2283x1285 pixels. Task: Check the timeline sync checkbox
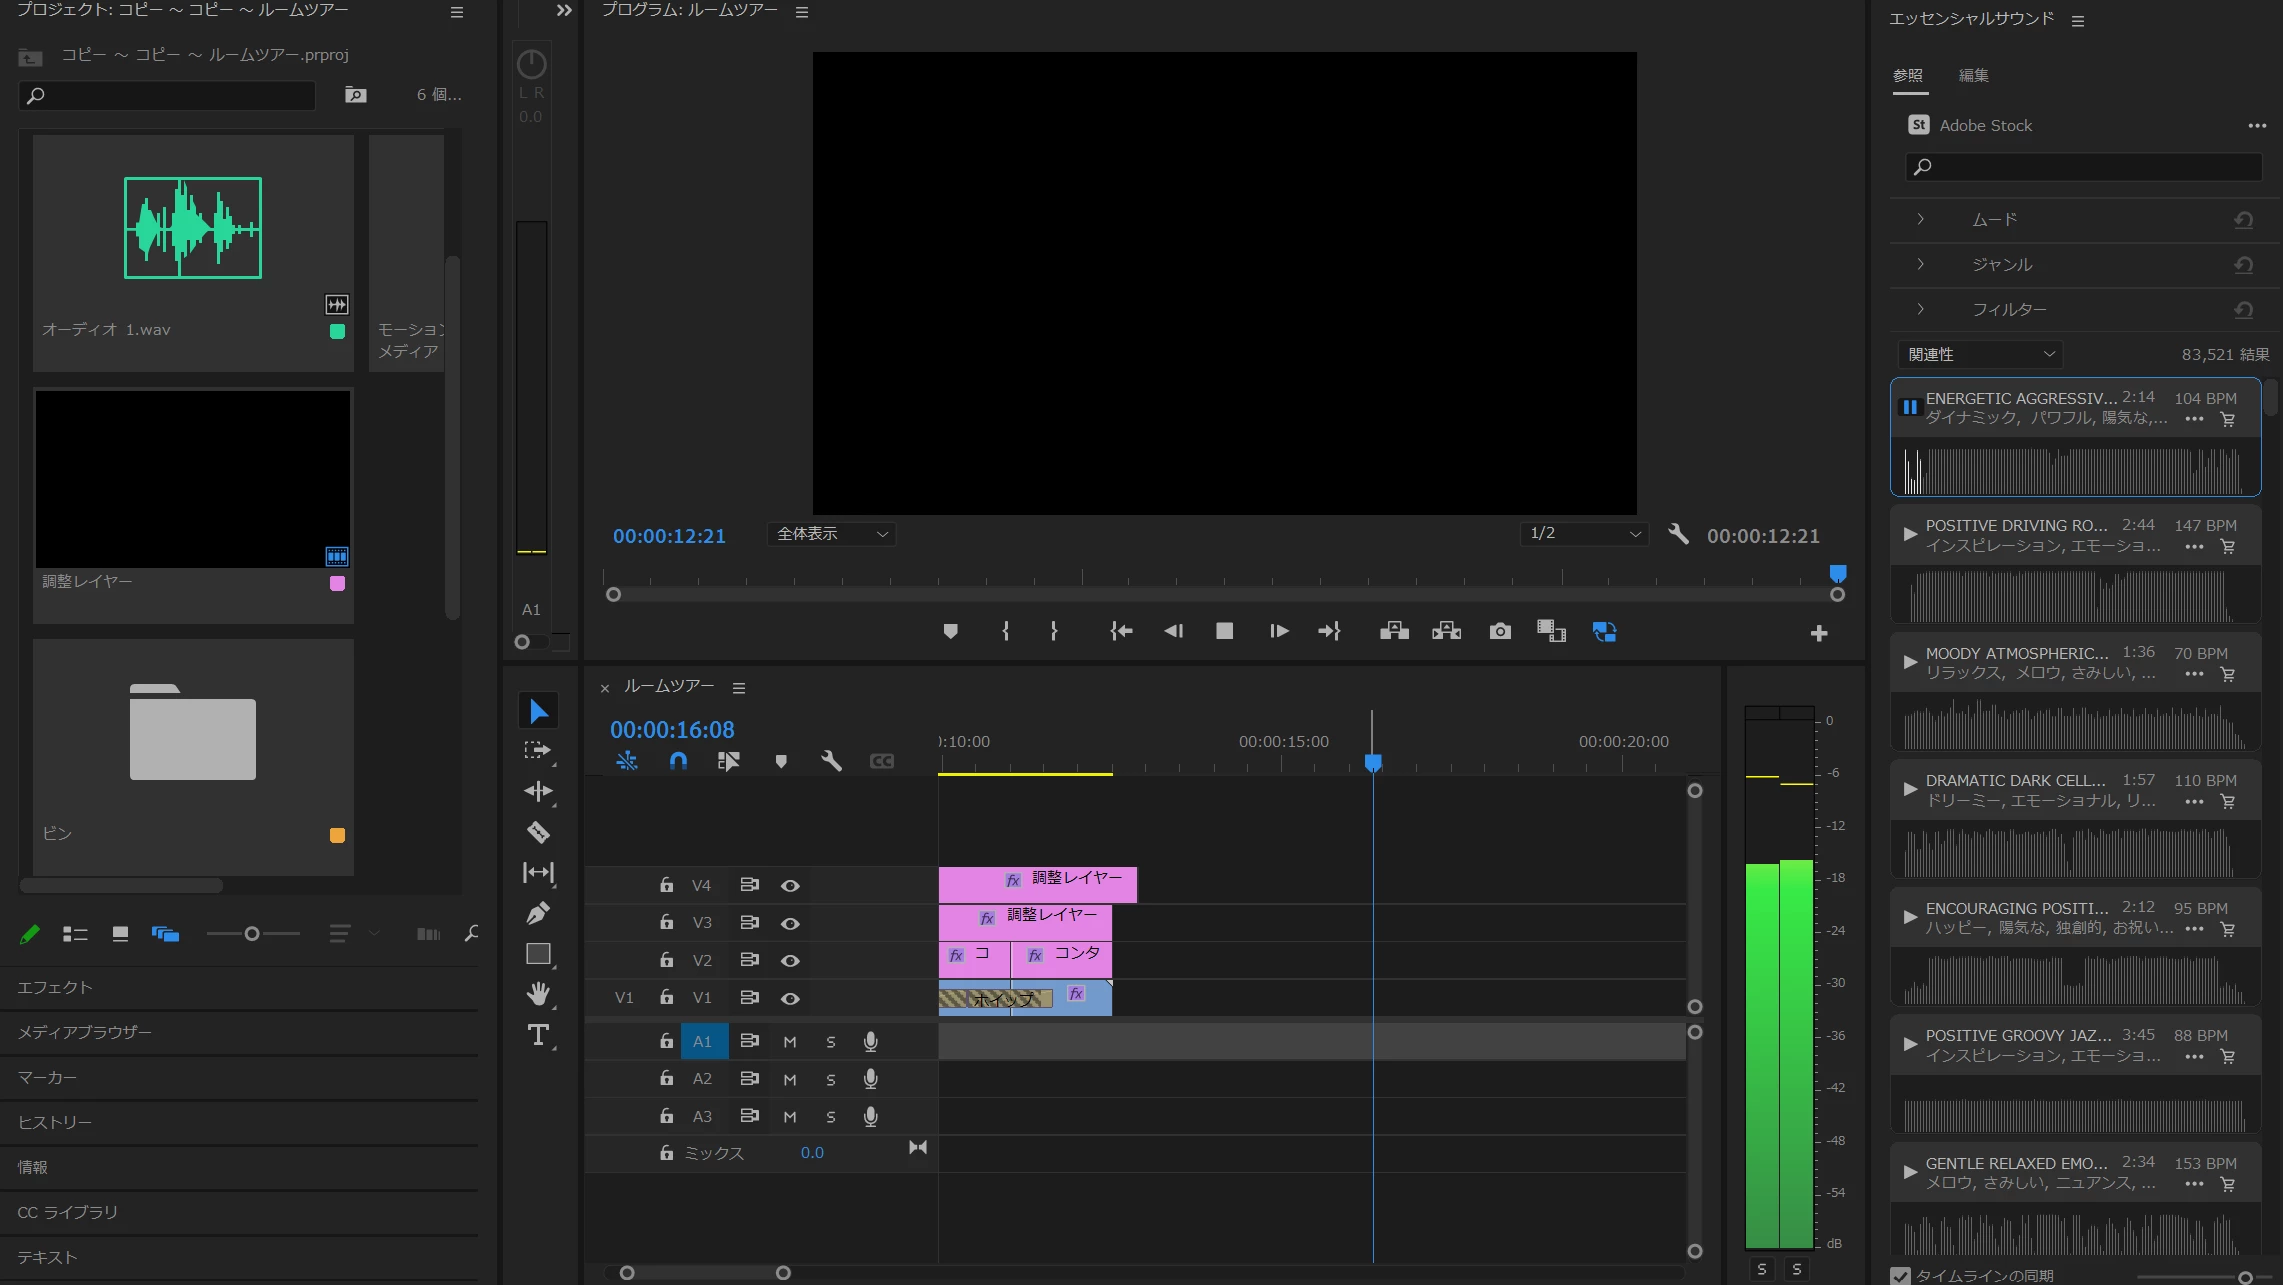click(1900, 1275)
